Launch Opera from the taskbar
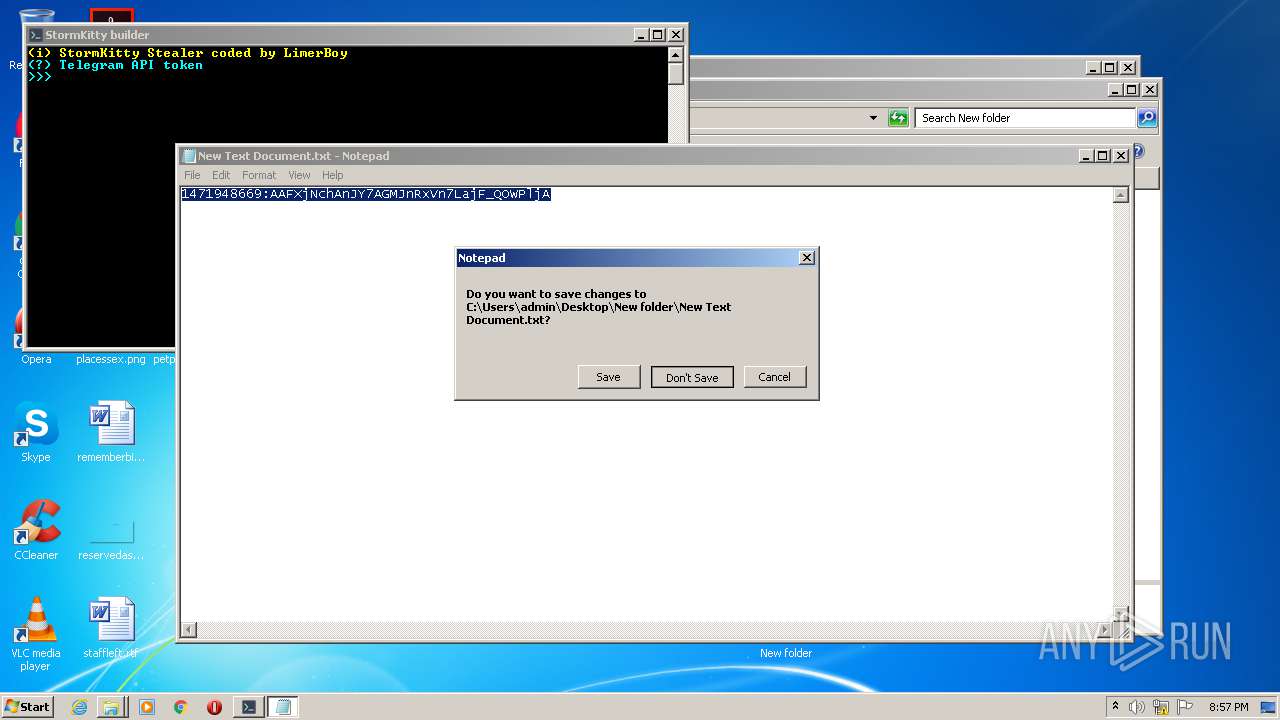The width and height of the screenshot is (1280, 720). (x=214, y=707)
